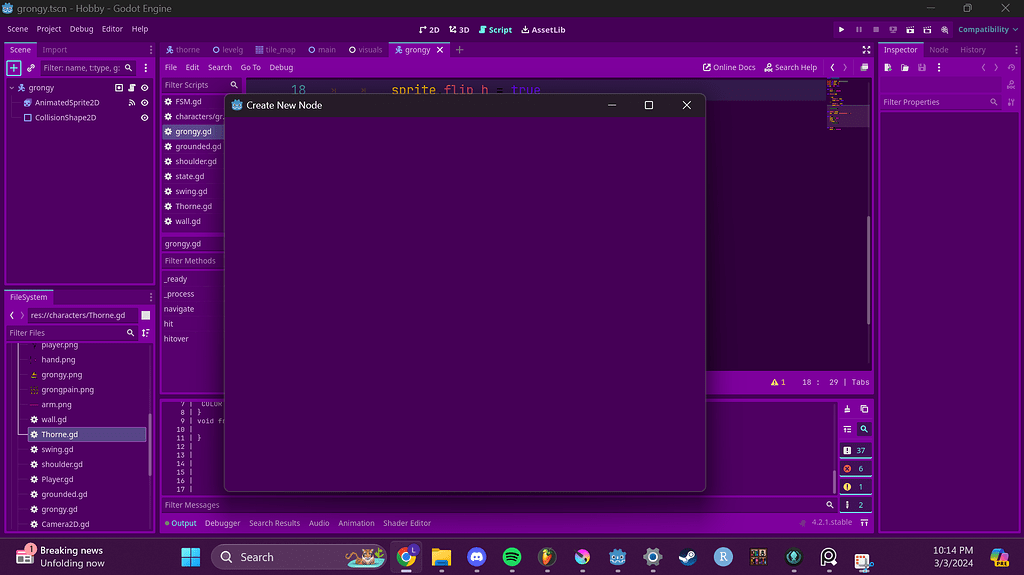
Task: Toggle visibility of CollisionShape2D node
Action: 145,118
